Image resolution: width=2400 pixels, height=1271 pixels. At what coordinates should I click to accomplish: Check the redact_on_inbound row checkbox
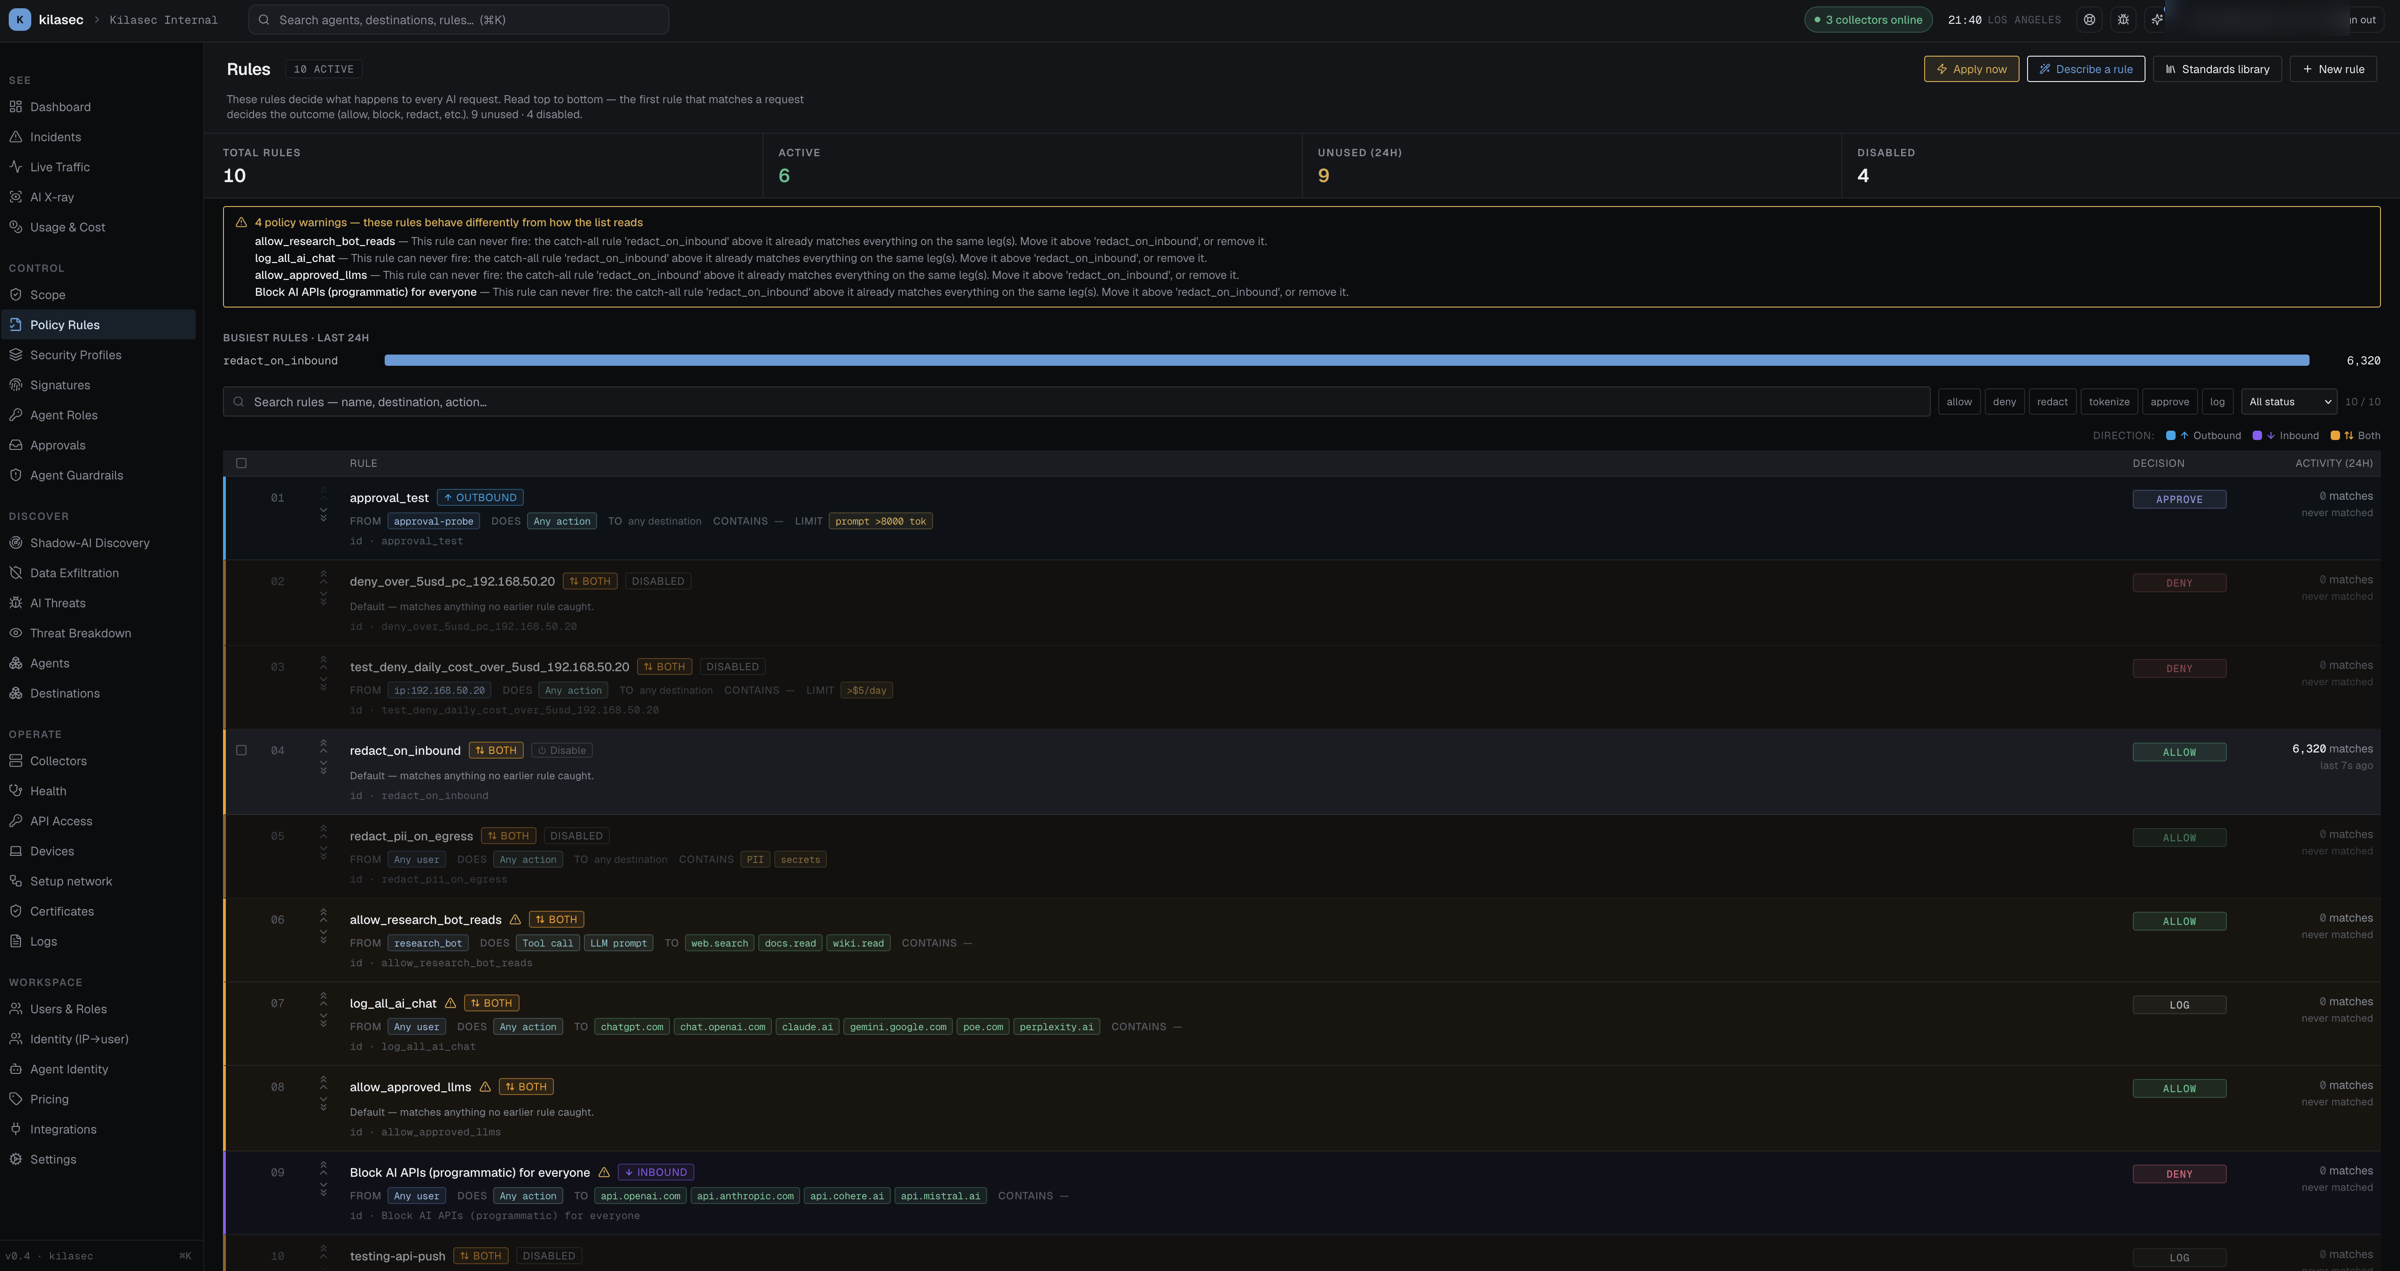point(241,750)
